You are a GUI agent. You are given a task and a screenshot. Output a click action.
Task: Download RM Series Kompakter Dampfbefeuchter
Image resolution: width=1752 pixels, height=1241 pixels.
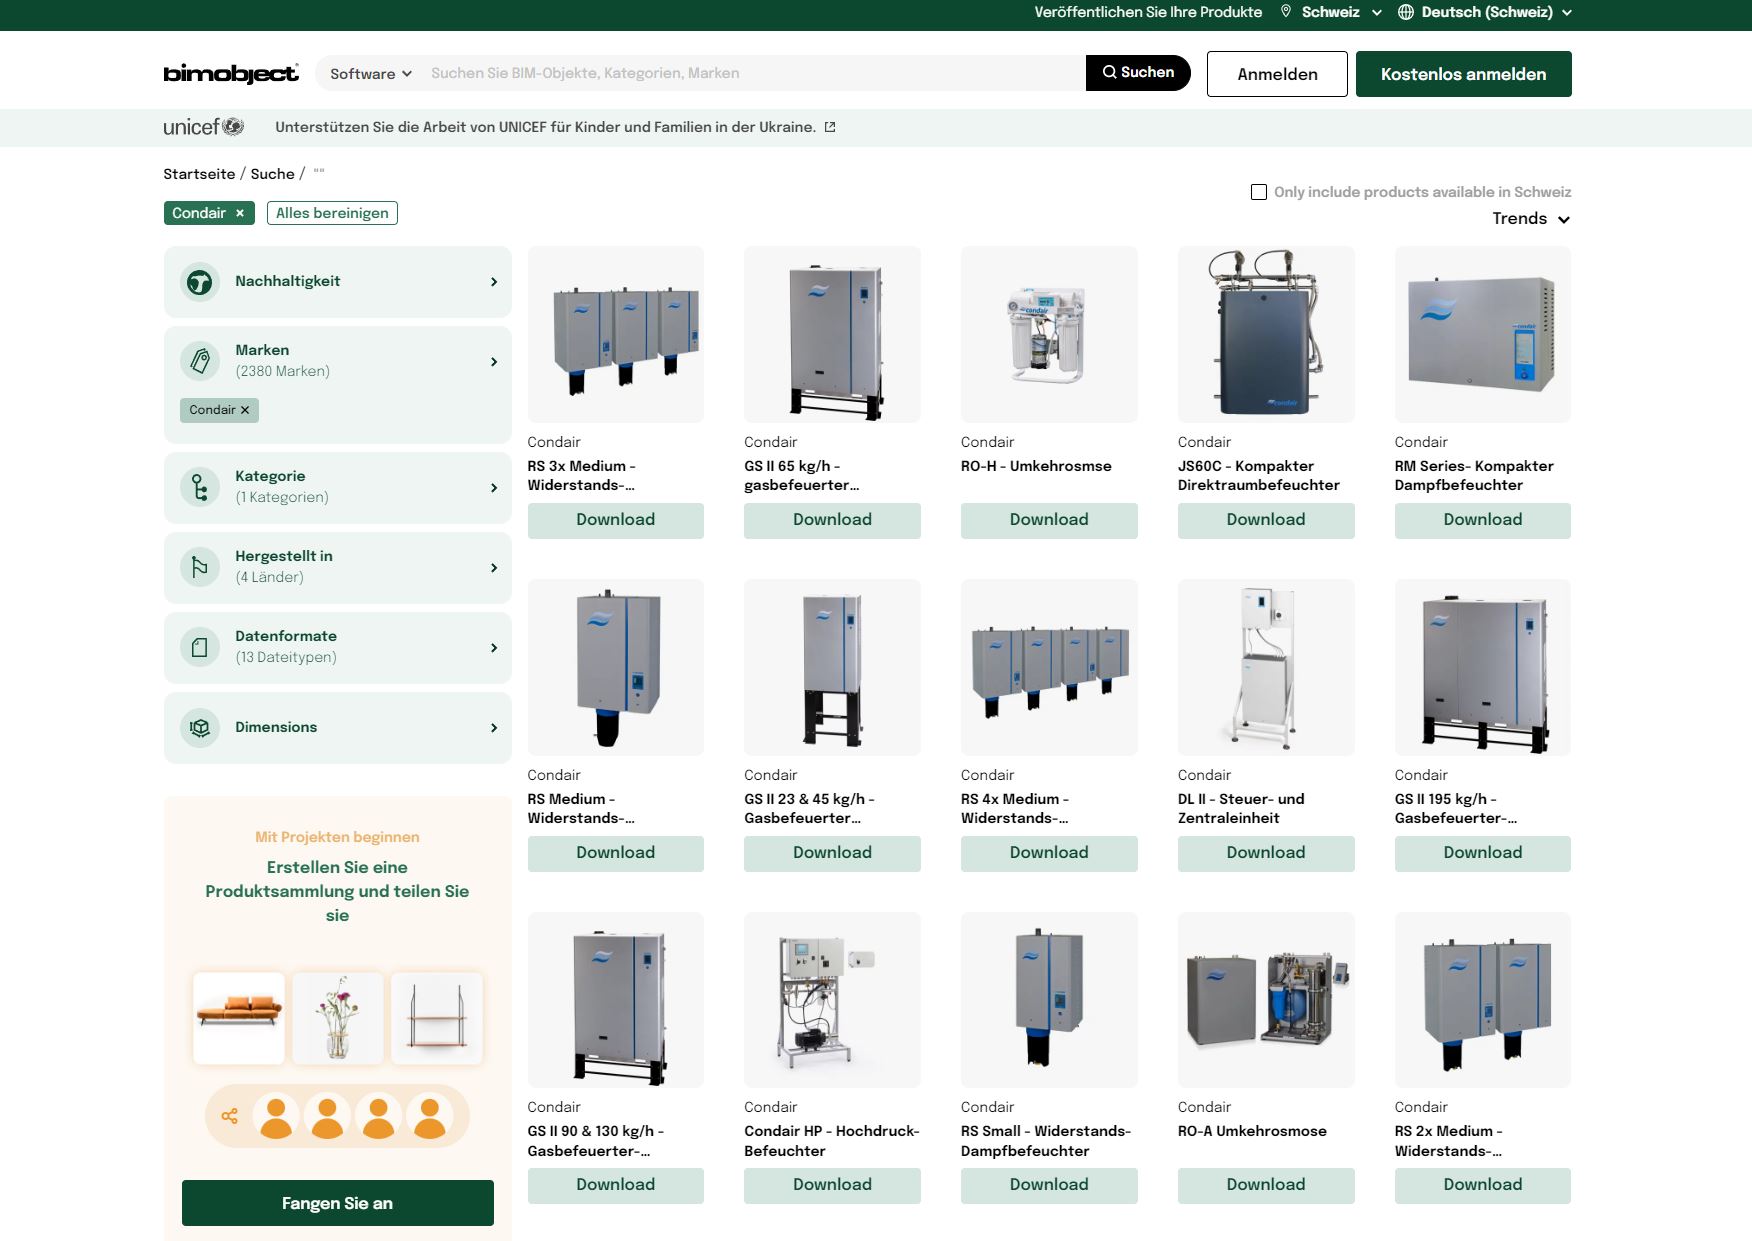(1483, 520)
